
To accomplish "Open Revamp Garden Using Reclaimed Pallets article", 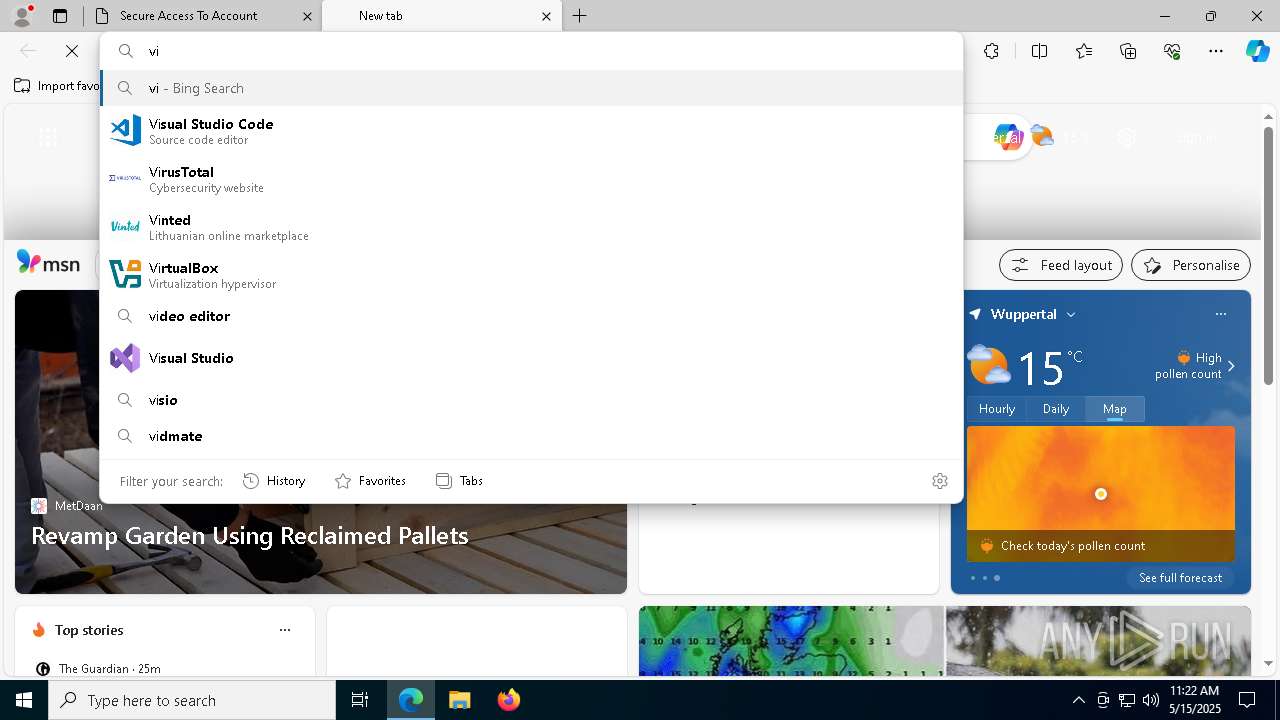I will point(250,536).
